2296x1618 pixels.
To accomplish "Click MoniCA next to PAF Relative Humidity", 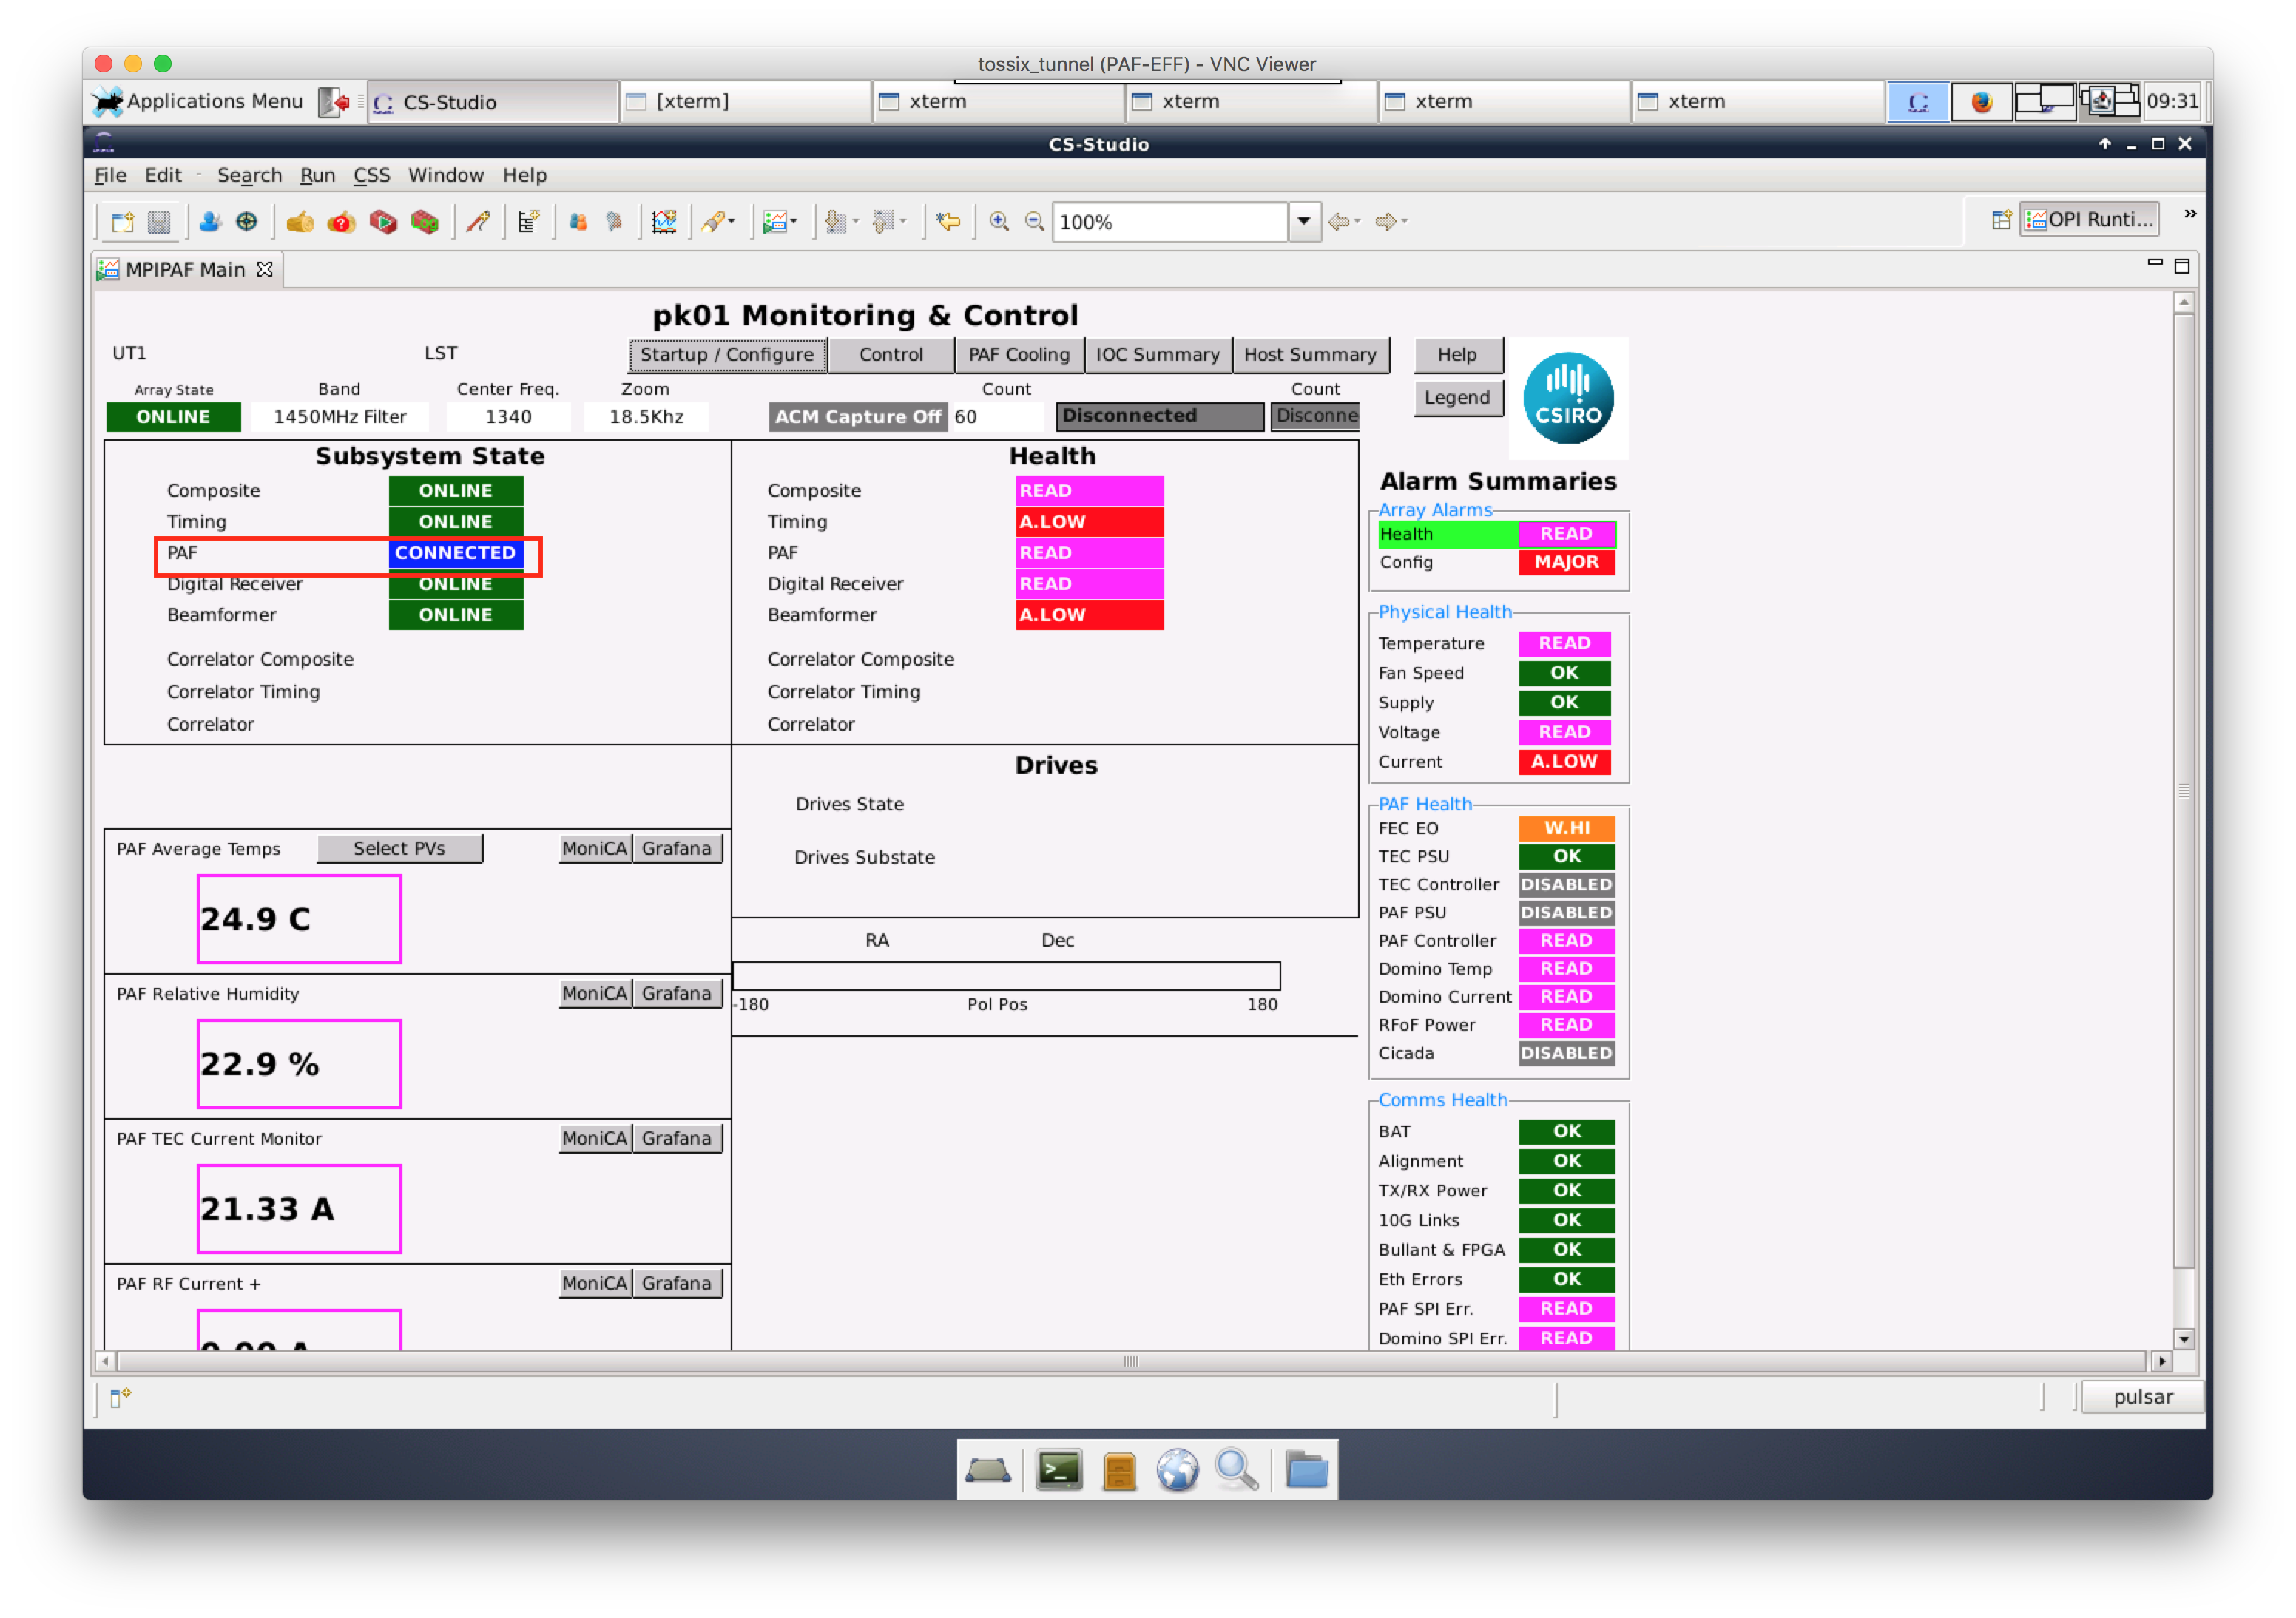I will 595,993.
